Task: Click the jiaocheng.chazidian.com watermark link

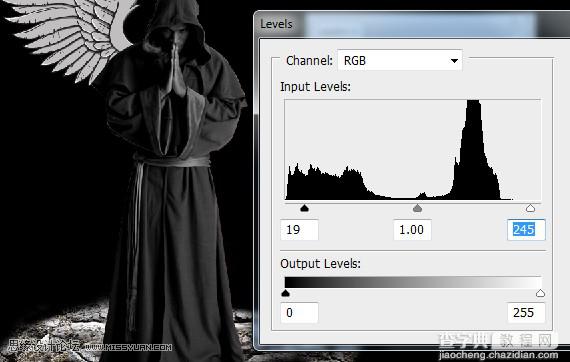Action: click(x=498, y=355)
